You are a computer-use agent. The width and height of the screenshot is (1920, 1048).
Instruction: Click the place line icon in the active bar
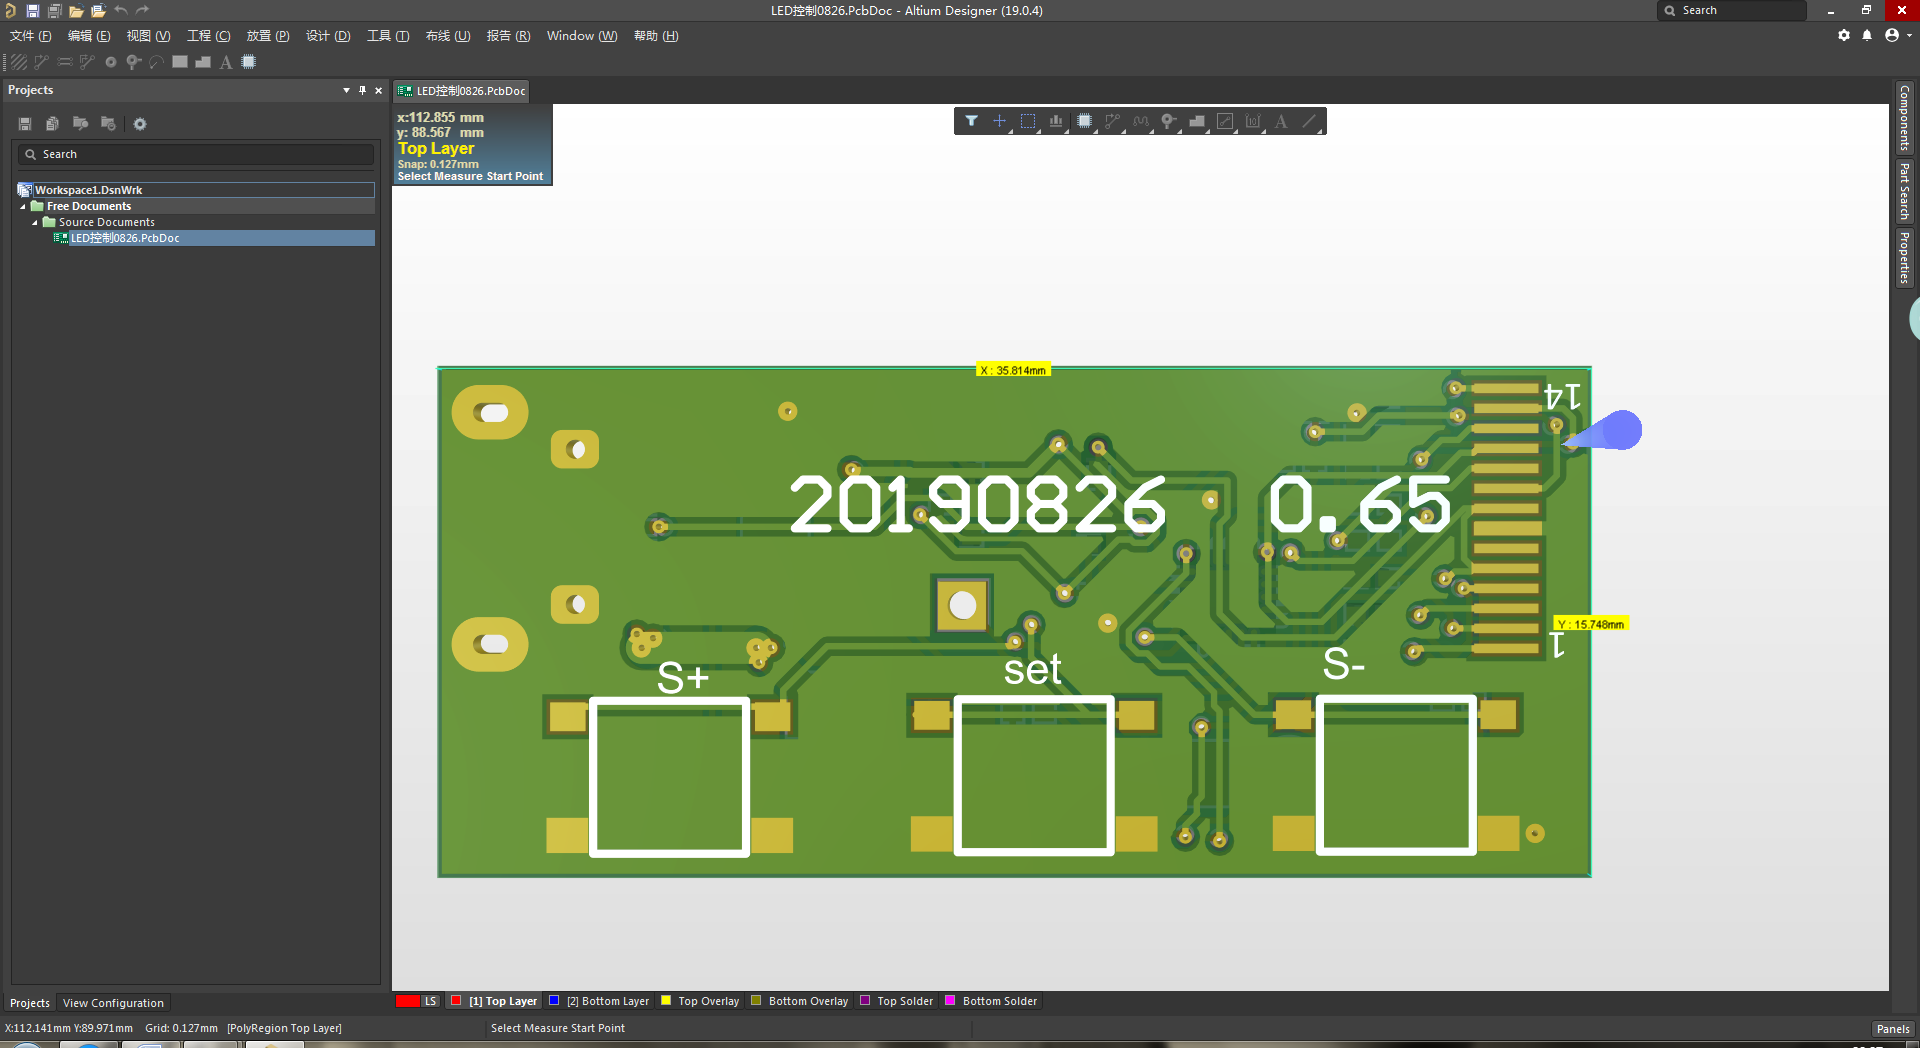coord(1309,121)
